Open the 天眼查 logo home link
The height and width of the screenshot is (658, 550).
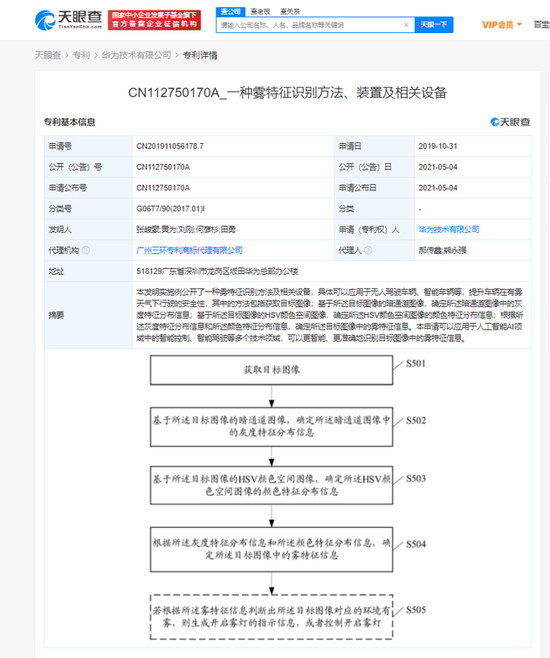68,20
